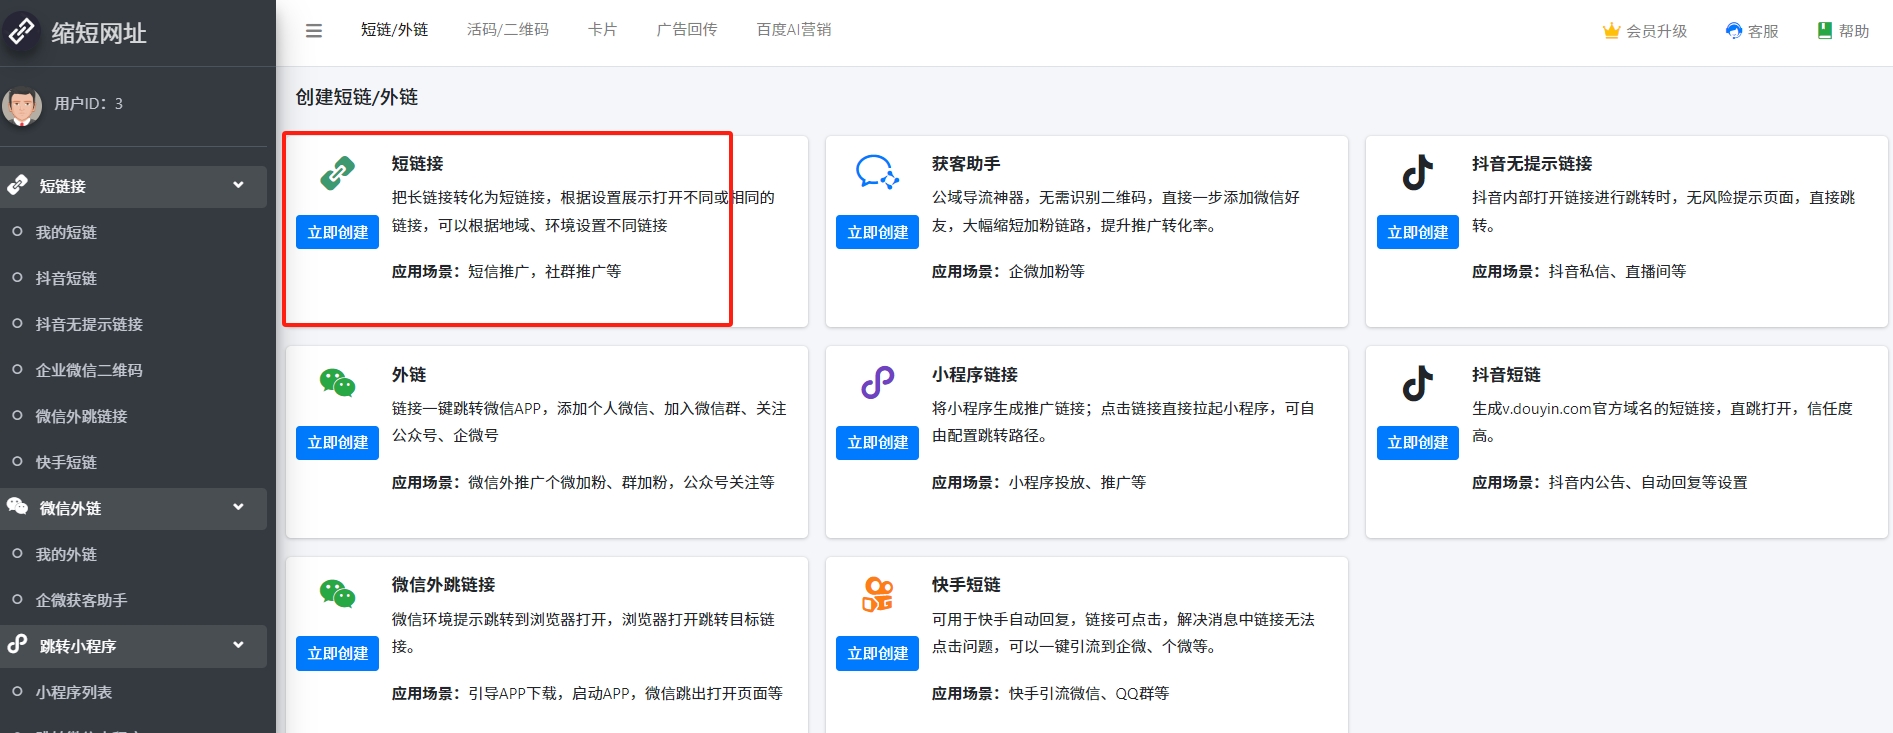Click the 客服 headset icon

pos(1734,31)
